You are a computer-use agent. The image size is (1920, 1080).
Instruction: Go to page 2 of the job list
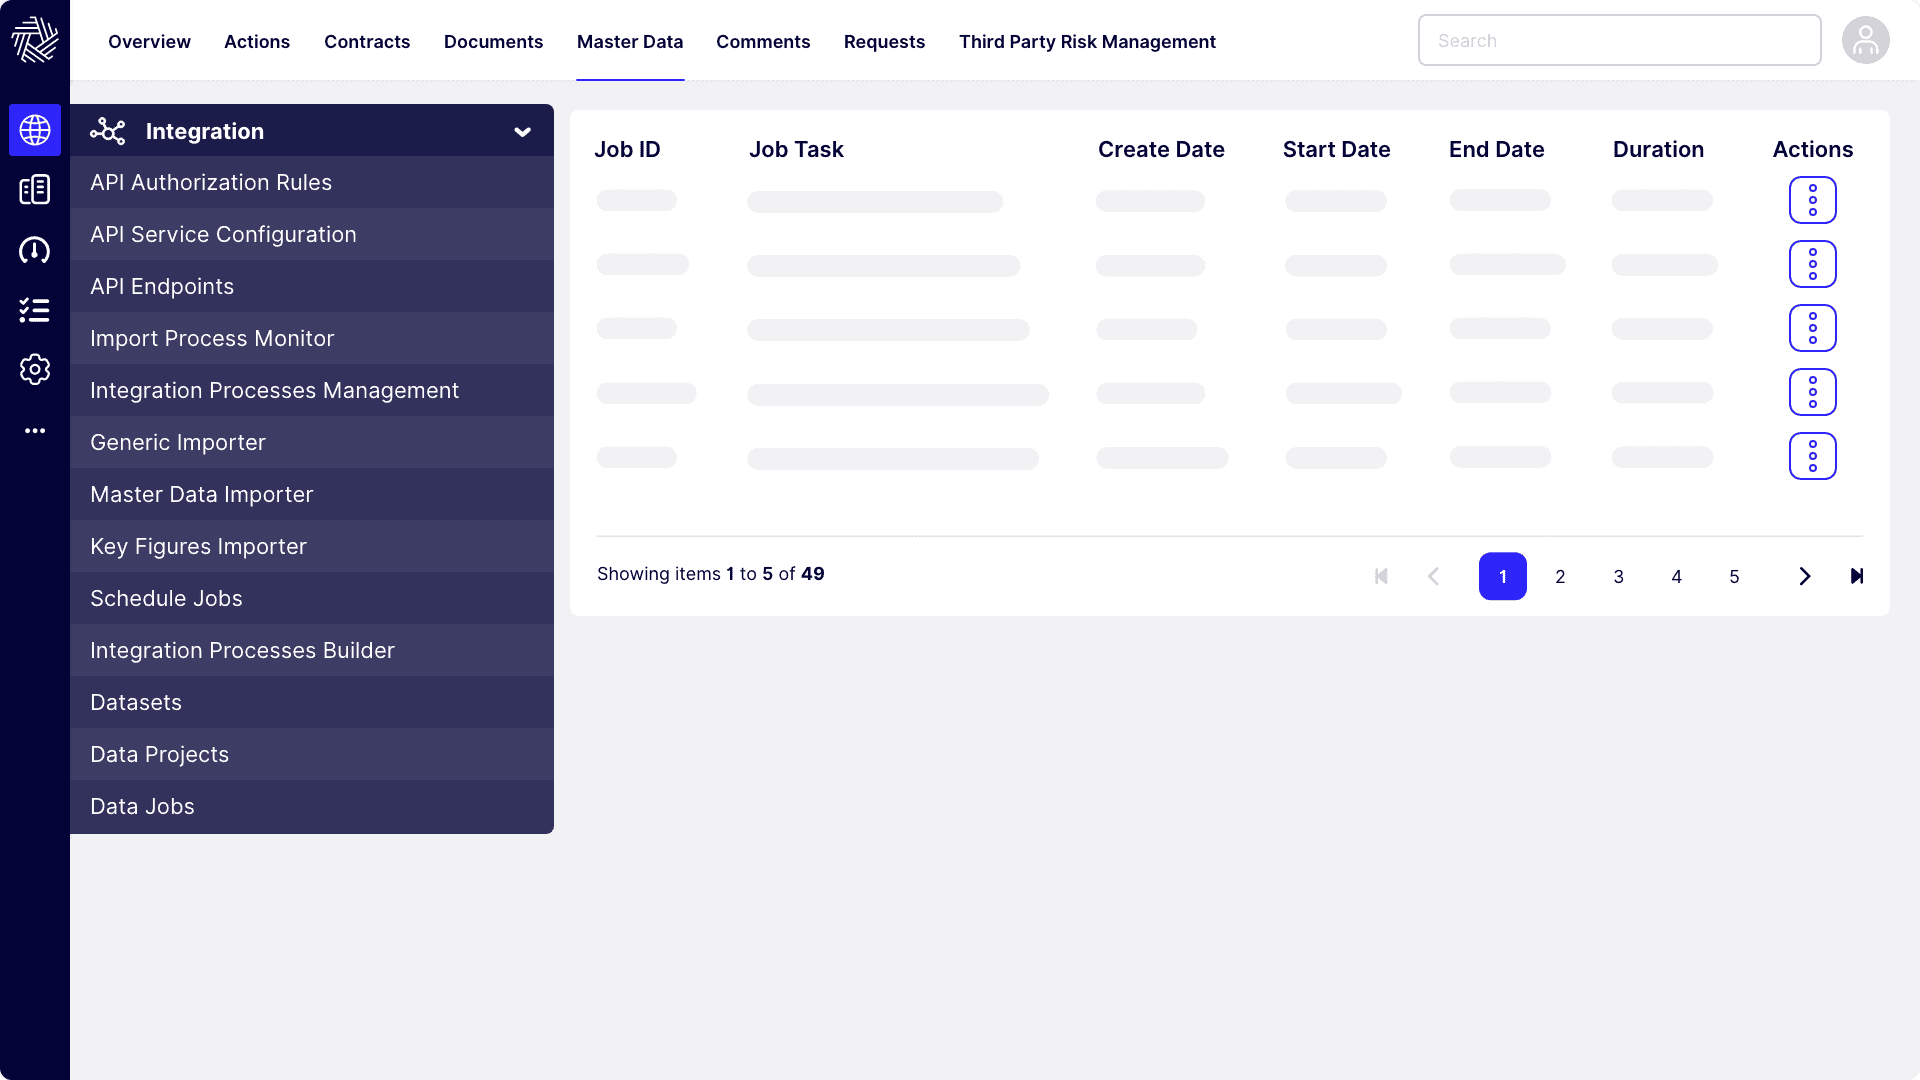tap(1560, 576)
